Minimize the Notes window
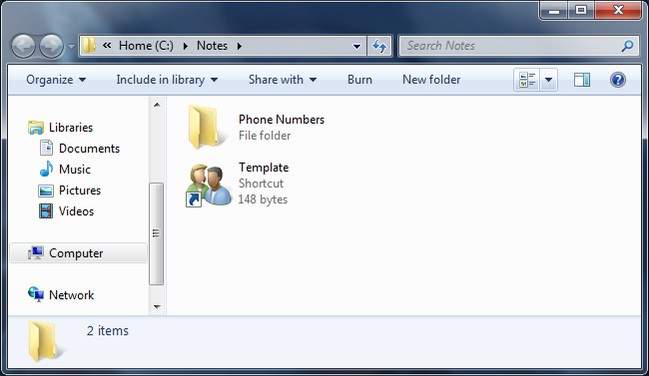 554,10
